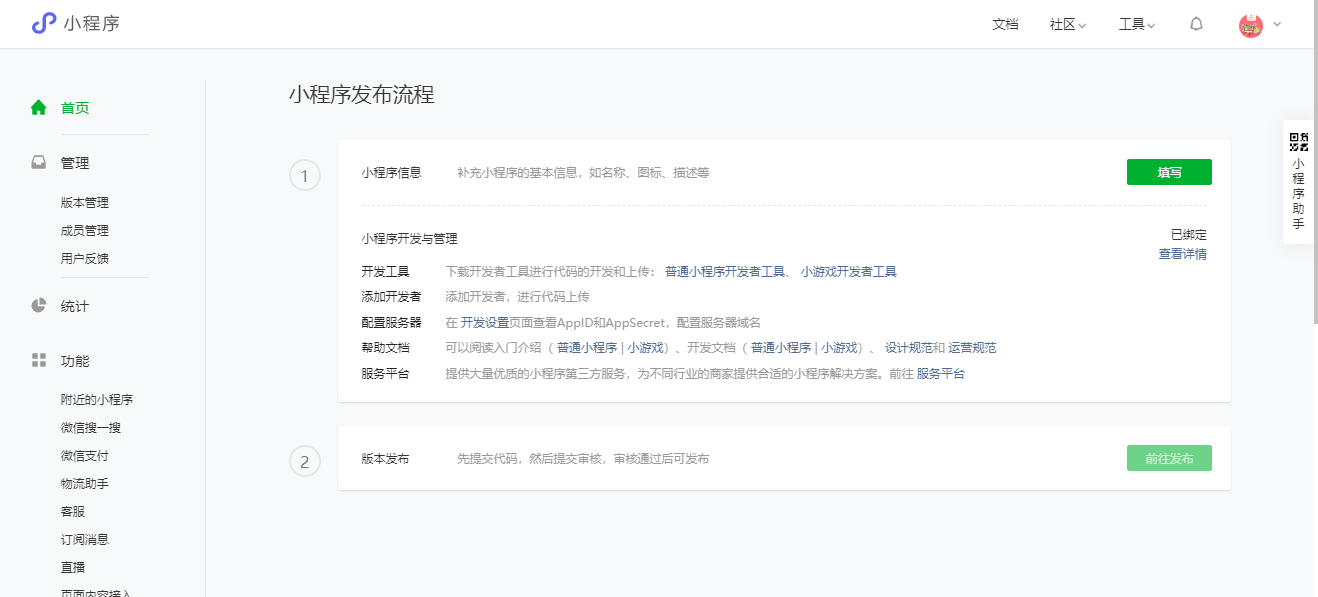Click the 统计 pie chart icon
Image resolution: width=1318 pixels, height=597 pixels.
pyautogui.click(x=38, y=305)
